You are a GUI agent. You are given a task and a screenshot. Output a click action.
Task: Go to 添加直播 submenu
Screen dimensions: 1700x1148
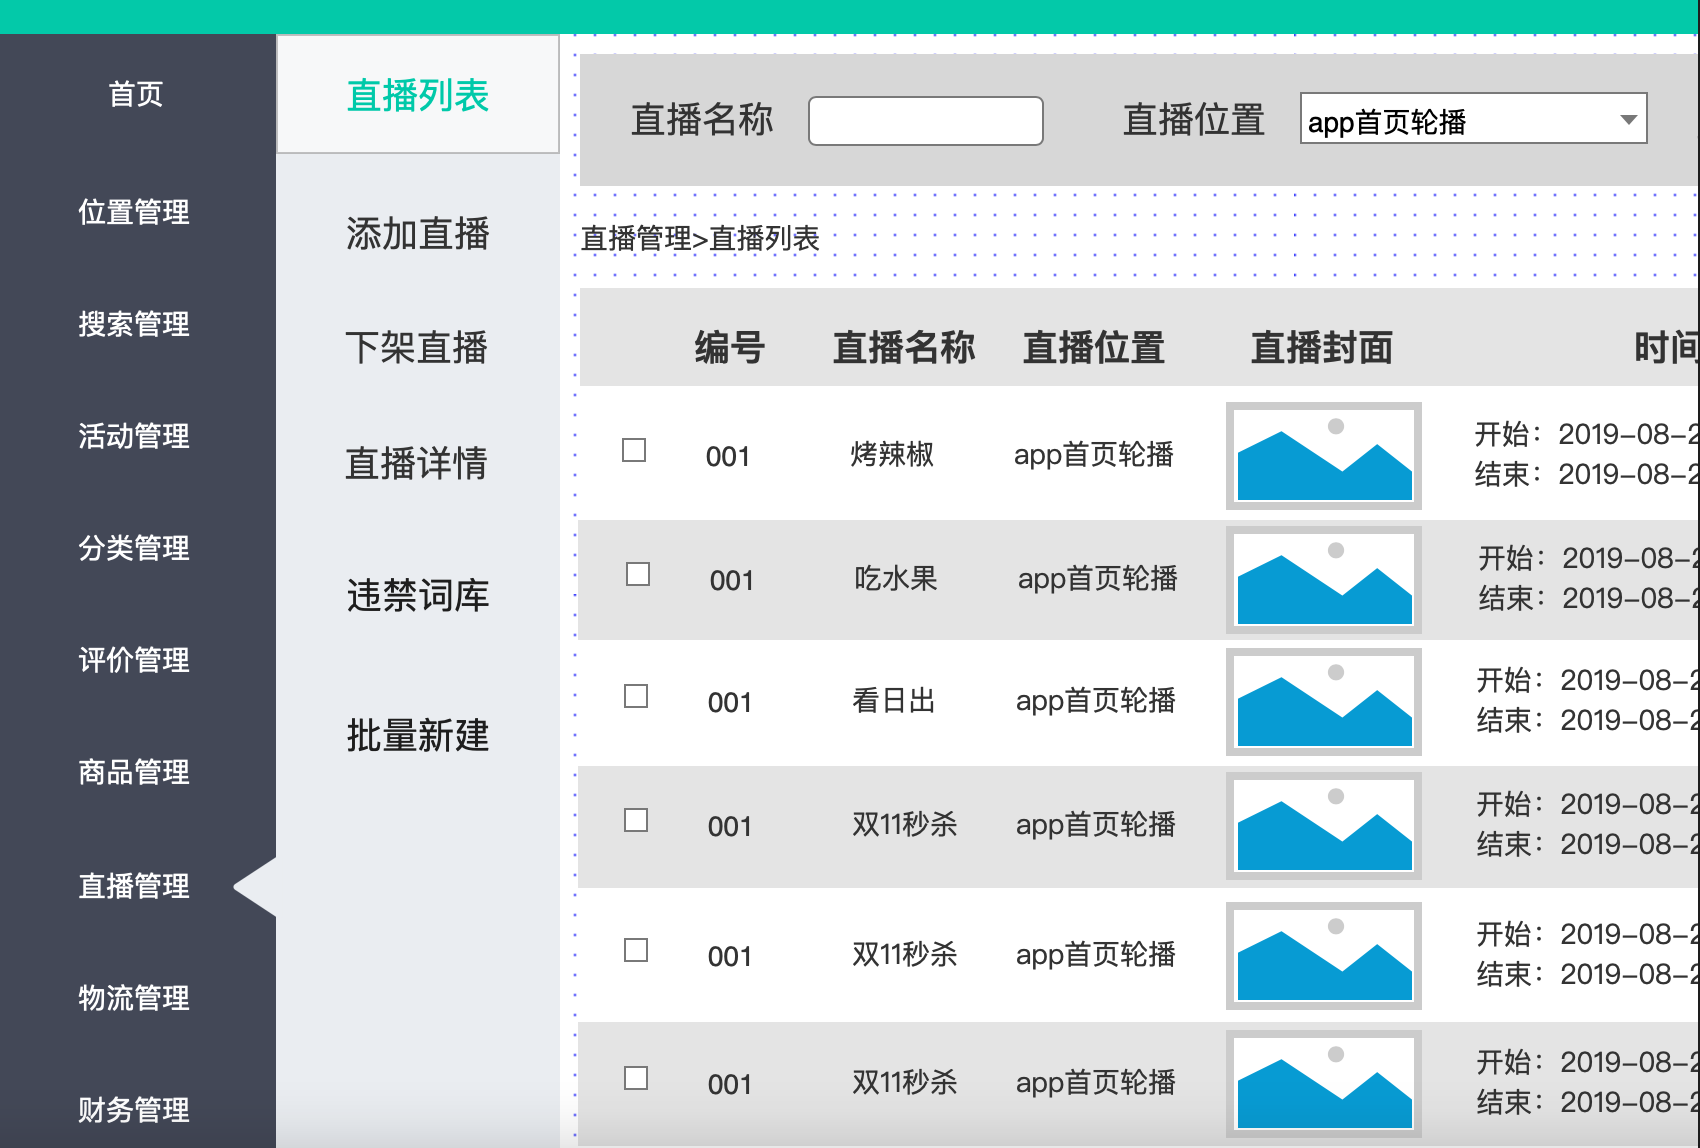click(x=418, y=234)
